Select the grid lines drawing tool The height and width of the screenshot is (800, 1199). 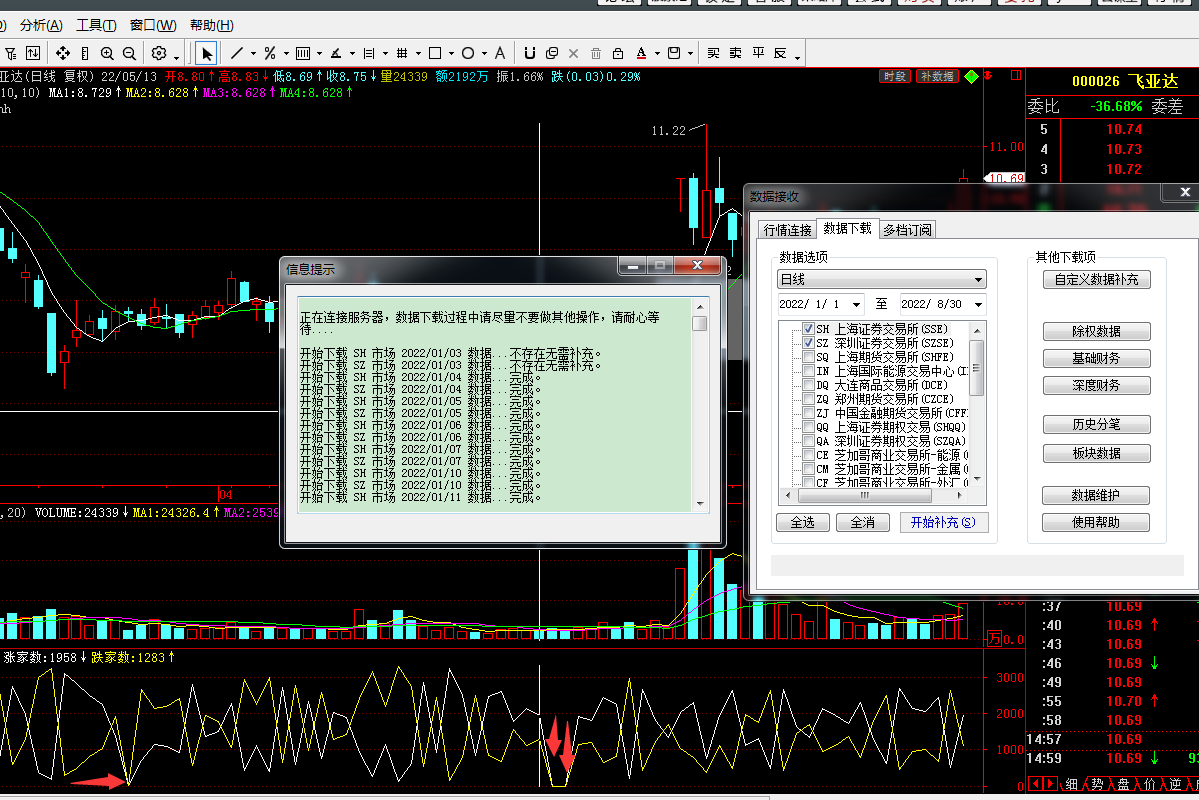click(401, 54)
